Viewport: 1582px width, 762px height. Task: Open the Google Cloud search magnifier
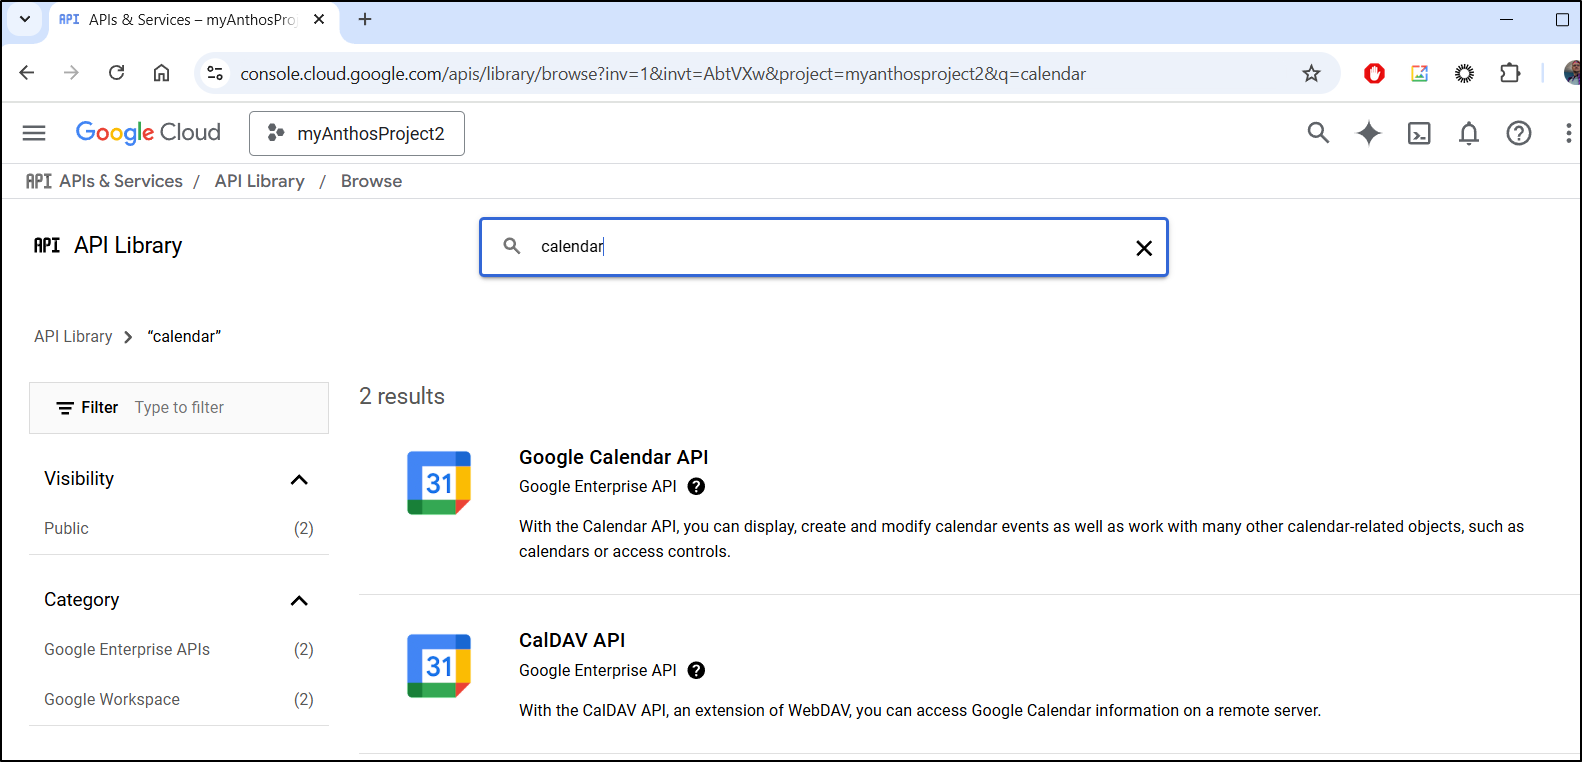click(x=1318, y=133)
